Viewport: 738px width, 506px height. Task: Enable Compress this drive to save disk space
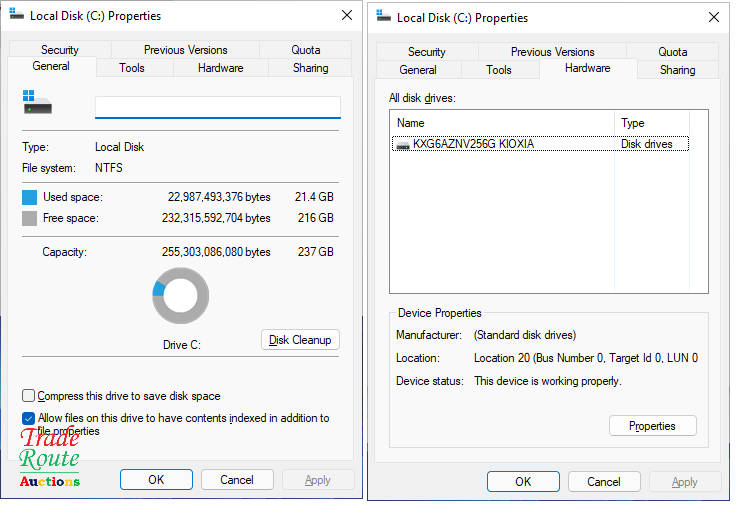29,396
